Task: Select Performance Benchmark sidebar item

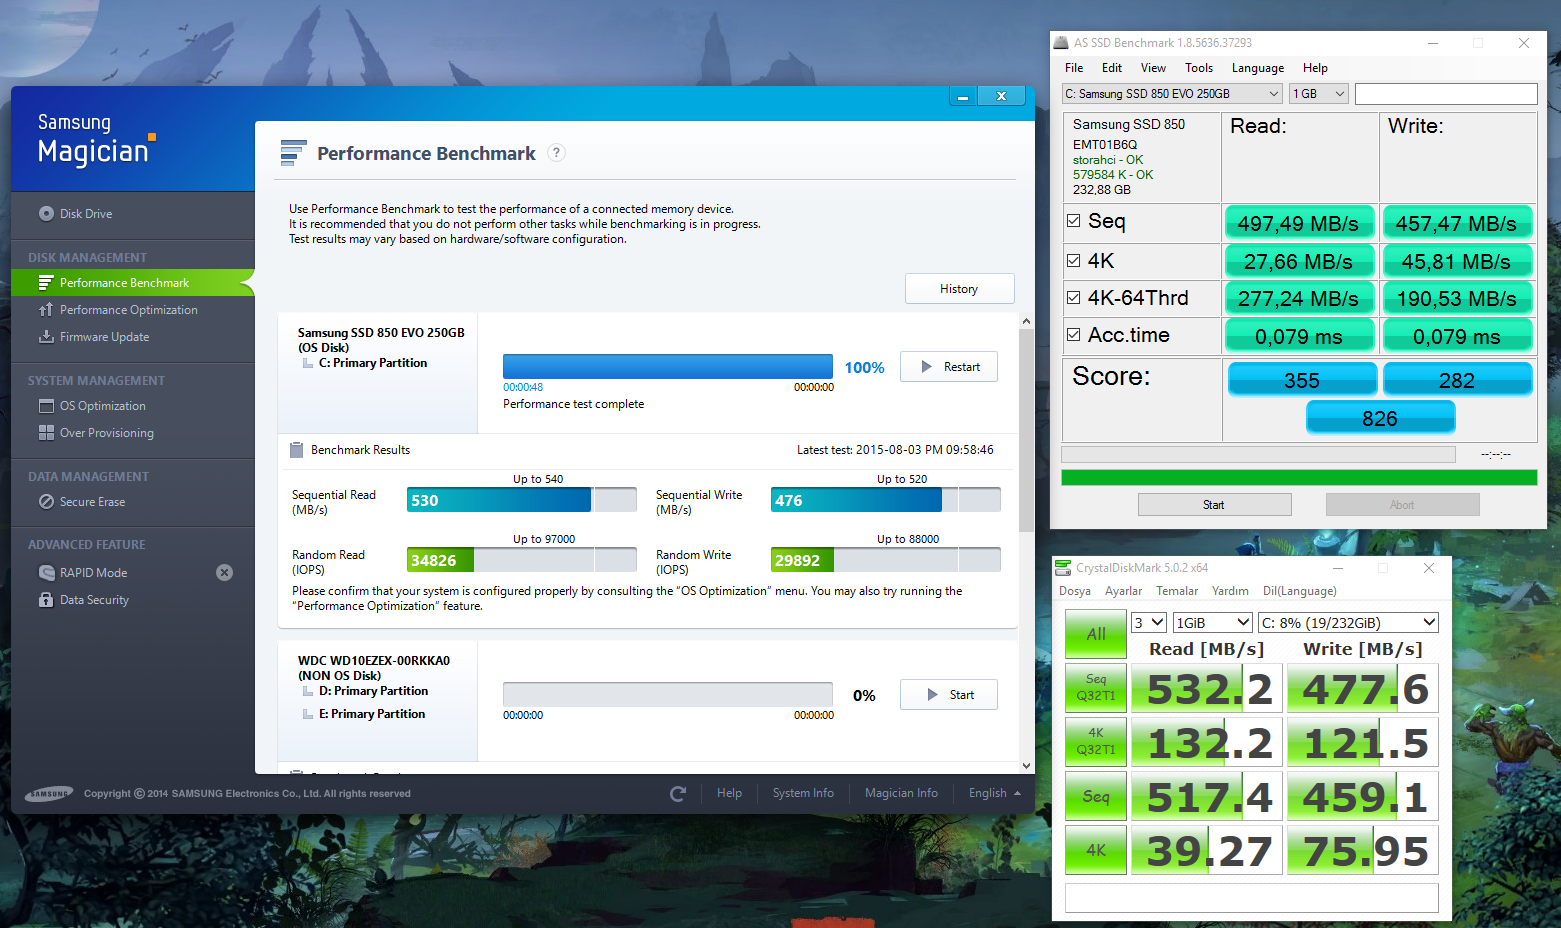Action: pyautogui.click(x=133, y=283)
